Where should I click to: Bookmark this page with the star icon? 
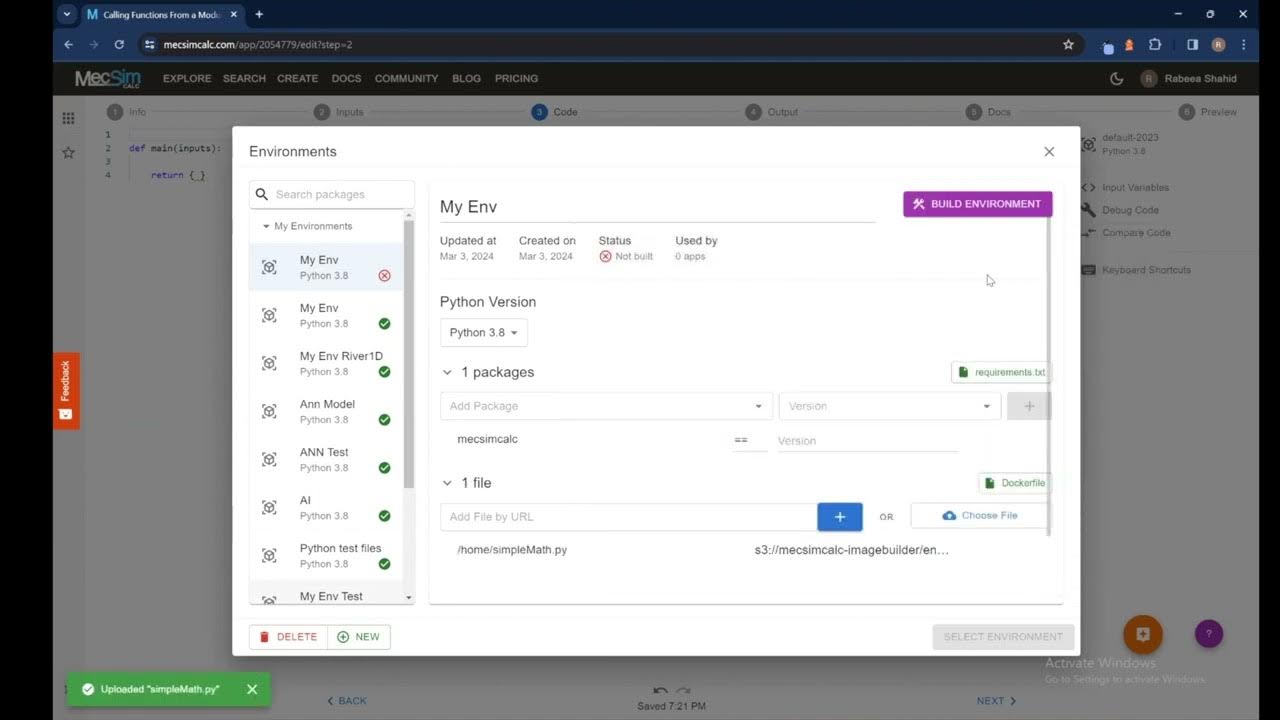coord(1068,45)
